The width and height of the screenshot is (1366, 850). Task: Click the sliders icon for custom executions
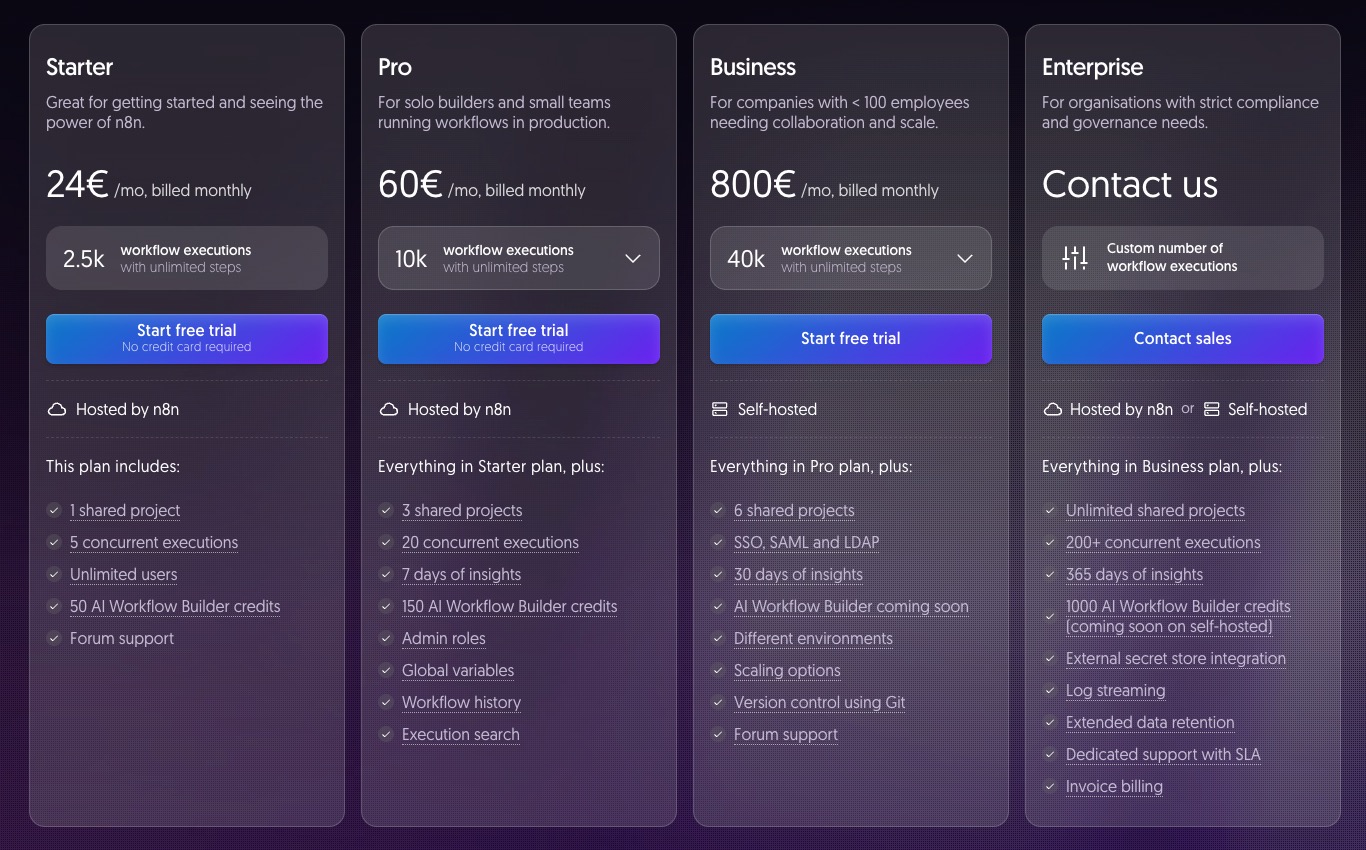1075,258
